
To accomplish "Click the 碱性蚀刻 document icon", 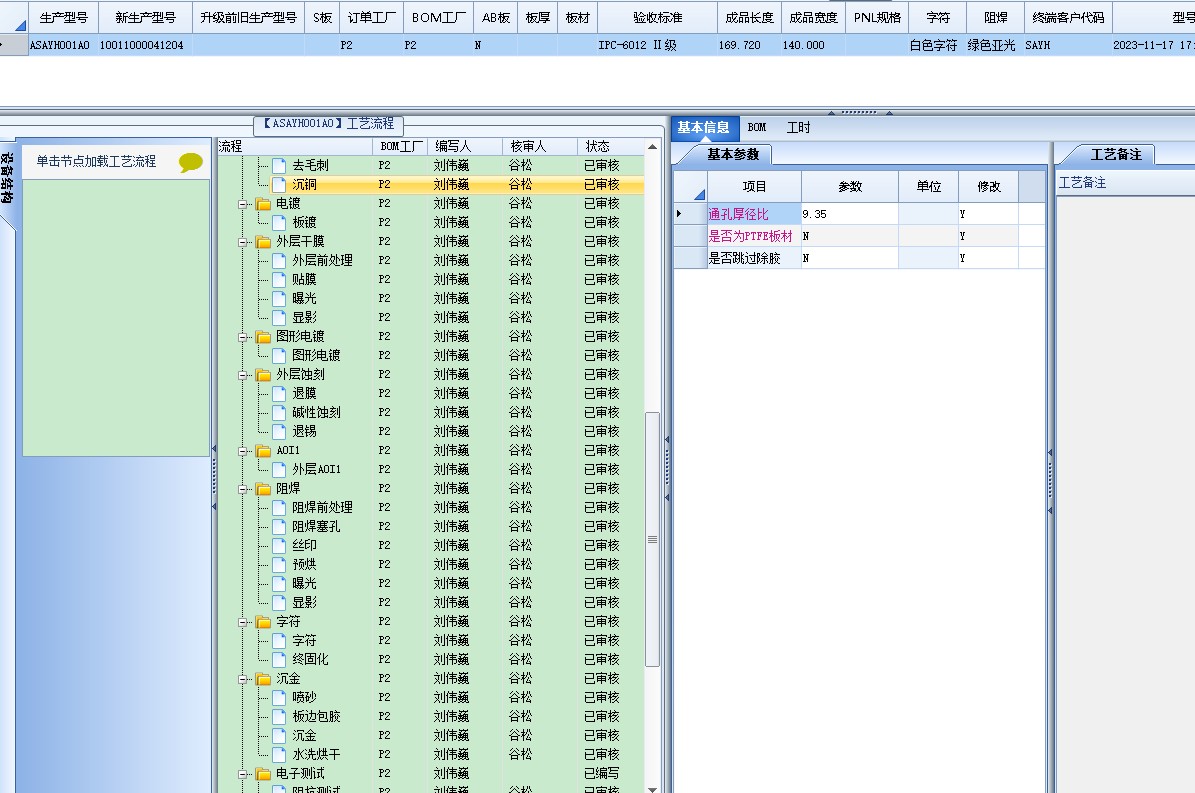I will pyautogui.click(x=280, y=412).
